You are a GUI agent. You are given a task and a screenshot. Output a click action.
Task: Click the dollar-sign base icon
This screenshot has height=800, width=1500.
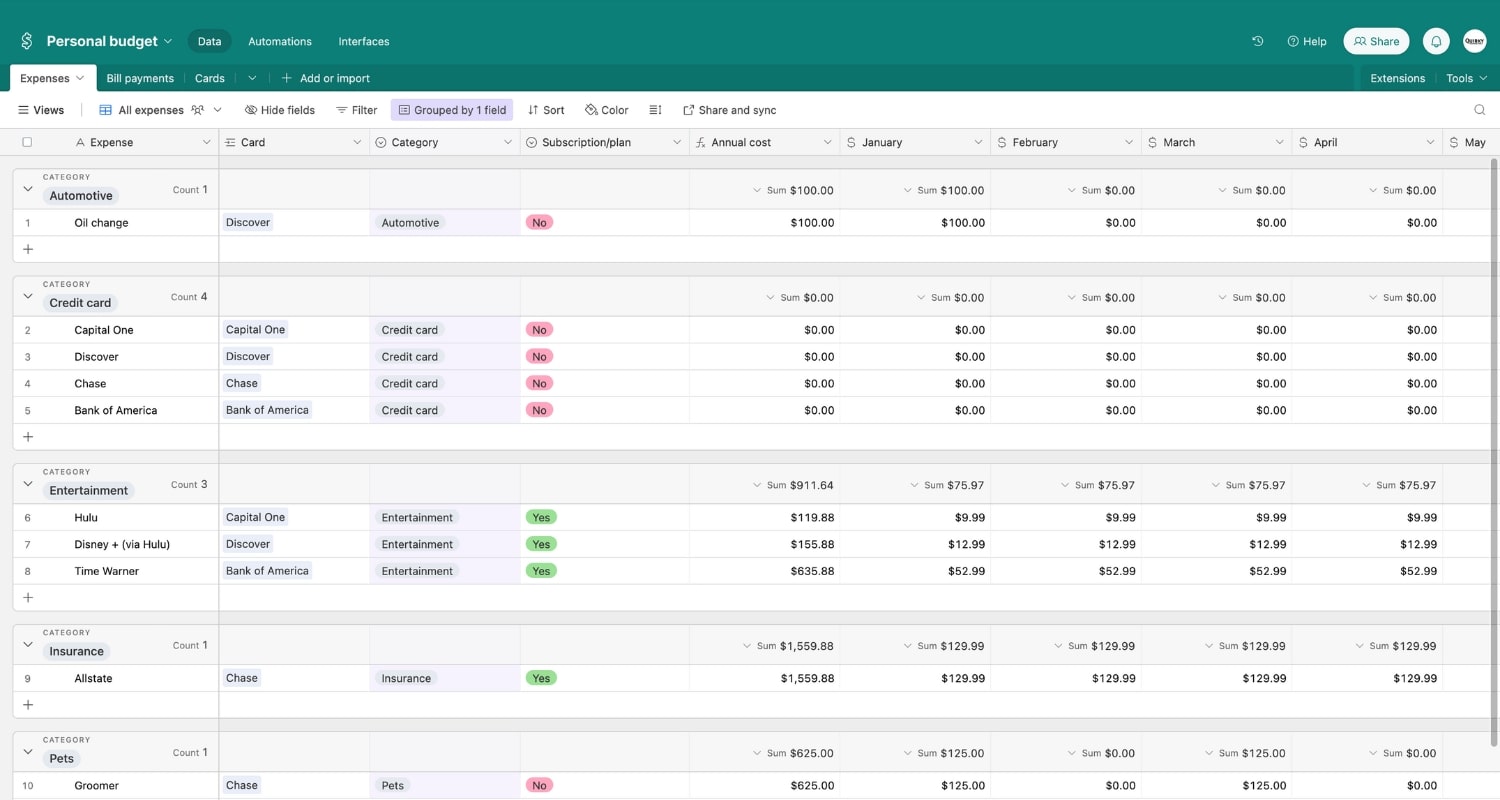[x=27, y=41]
